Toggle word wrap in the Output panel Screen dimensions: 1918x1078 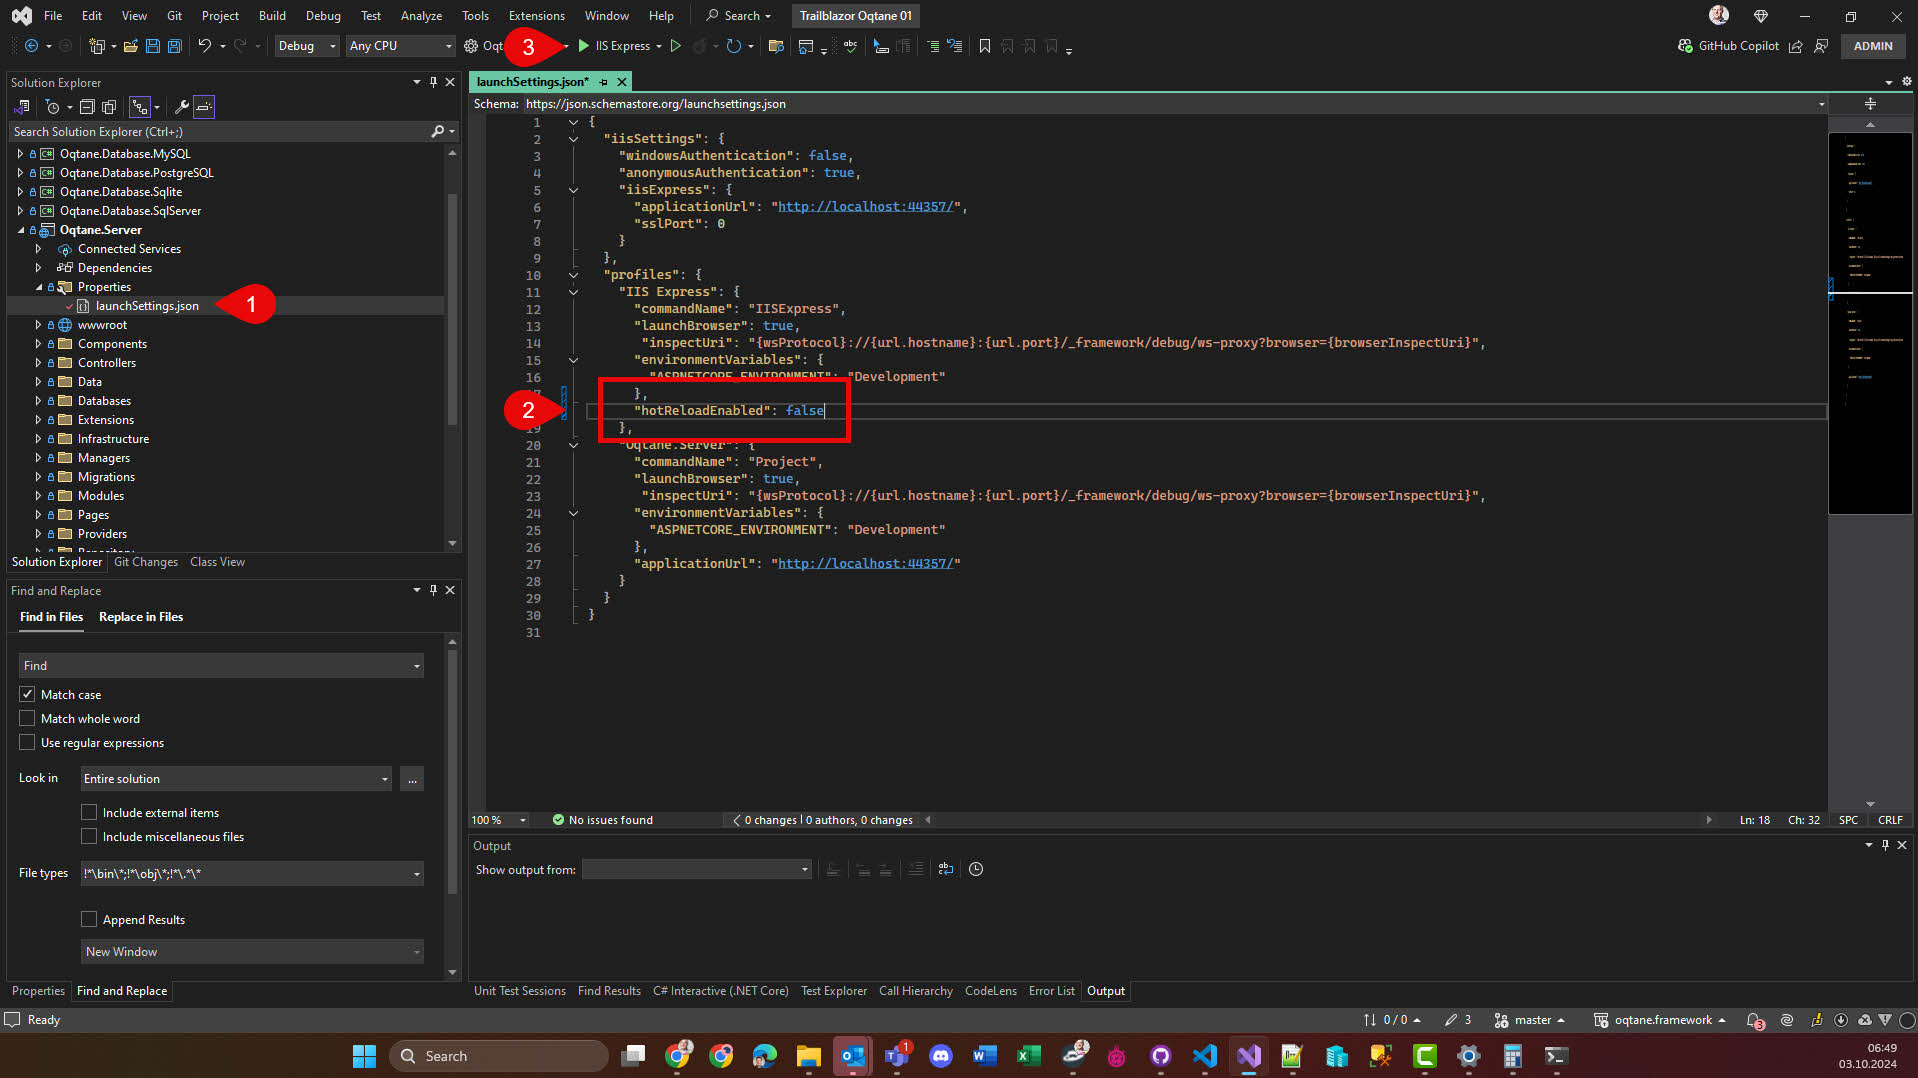[x=946, y=869]
